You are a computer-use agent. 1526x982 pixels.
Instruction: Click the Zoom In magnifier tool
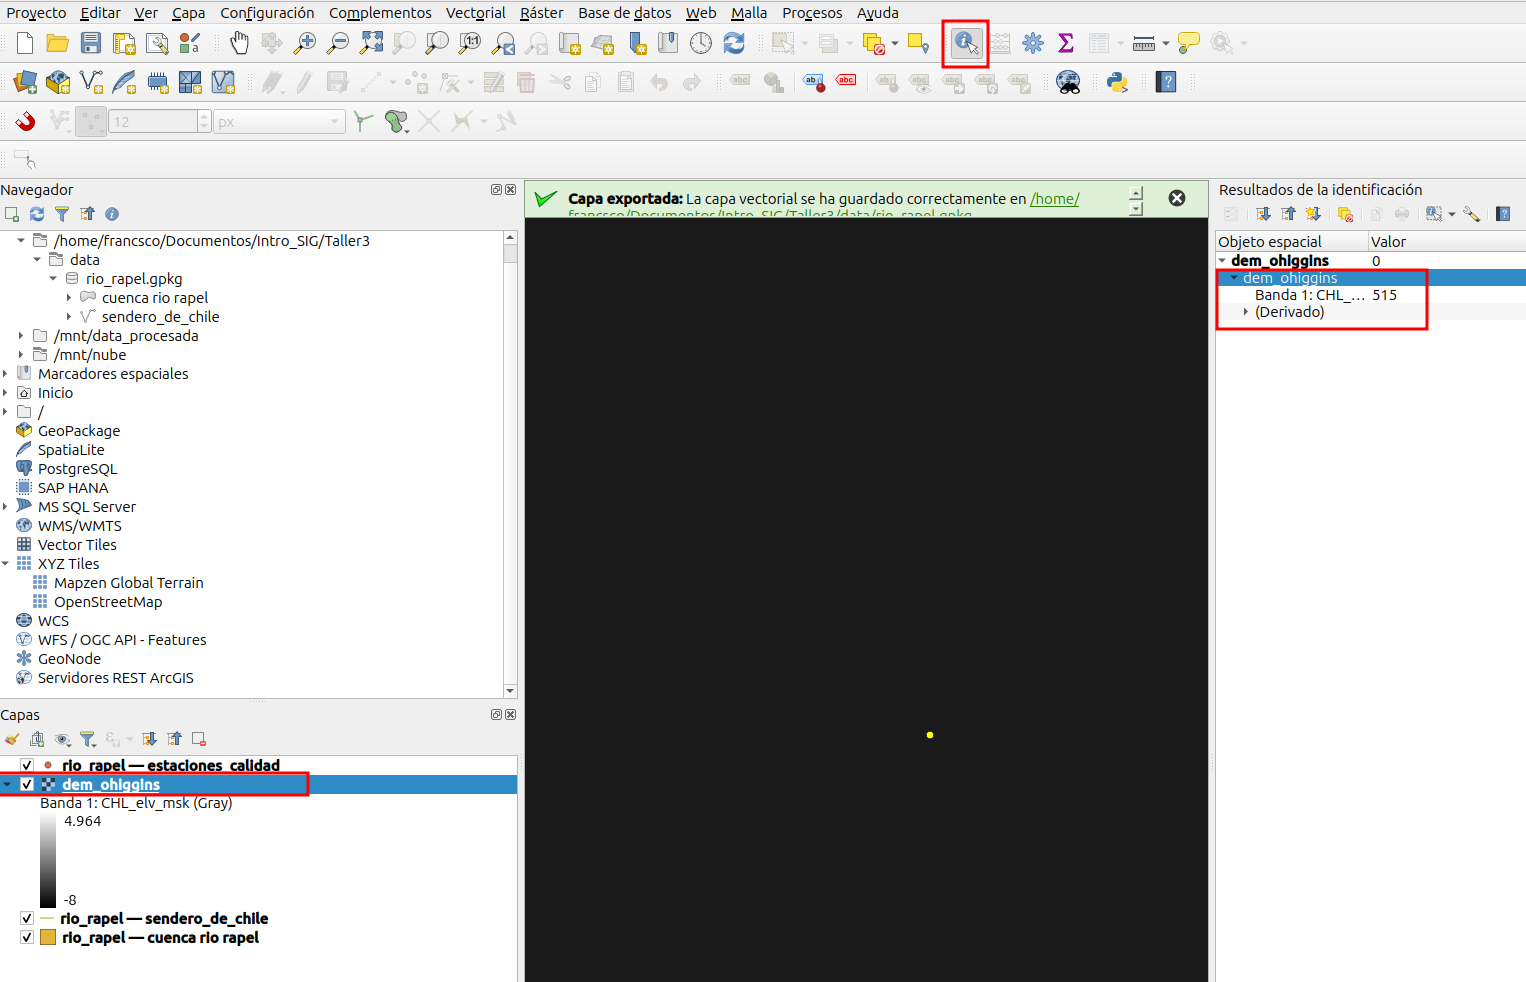305,43
